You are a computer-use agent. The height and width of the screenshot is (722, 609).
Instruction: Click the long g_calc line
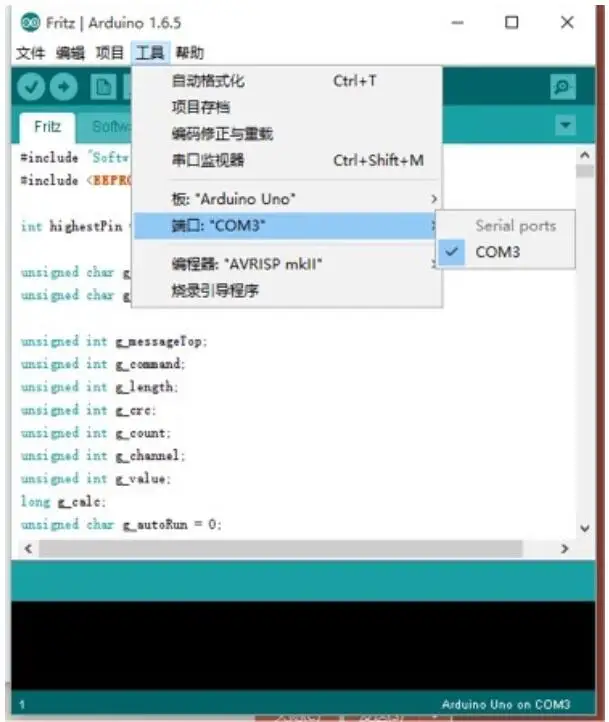pos(63,501)
